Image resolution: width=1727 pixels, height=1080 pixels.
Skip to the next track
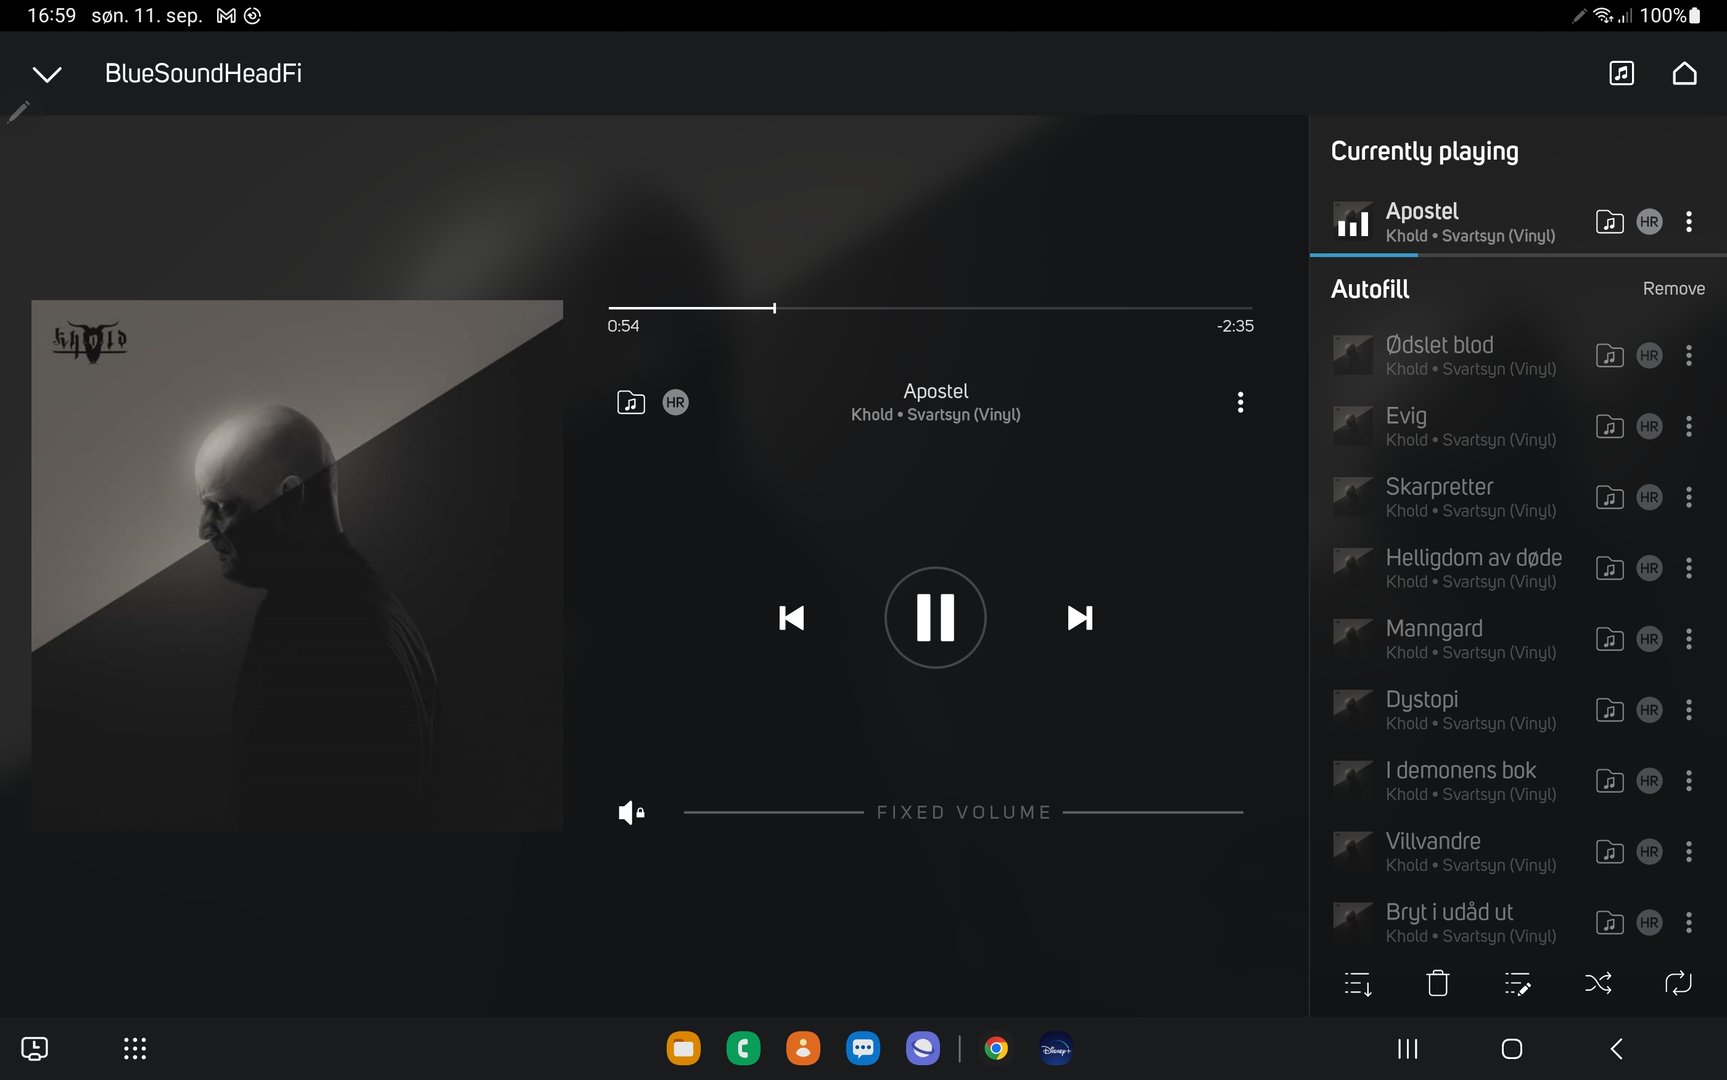pyautogui.click(x=1080, y=618)
